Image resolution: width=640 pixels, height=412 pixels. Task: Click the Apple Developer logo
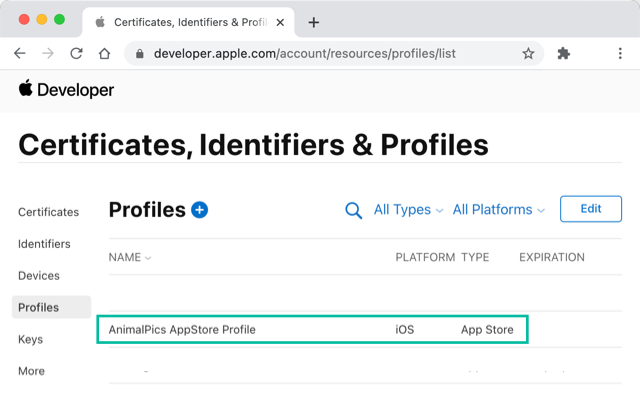66,89
